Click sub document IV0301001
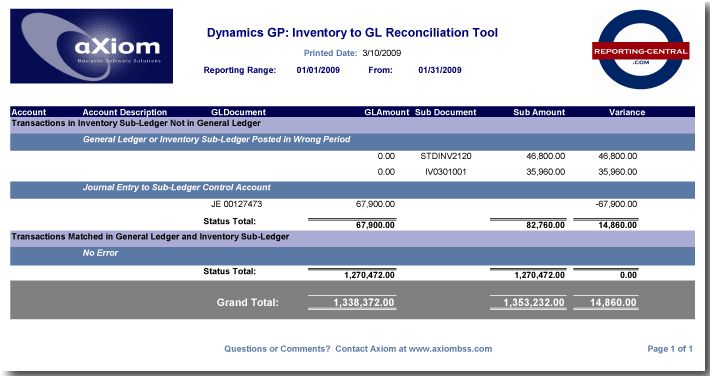Screen dimensions: 712x378 pos(445,172)
